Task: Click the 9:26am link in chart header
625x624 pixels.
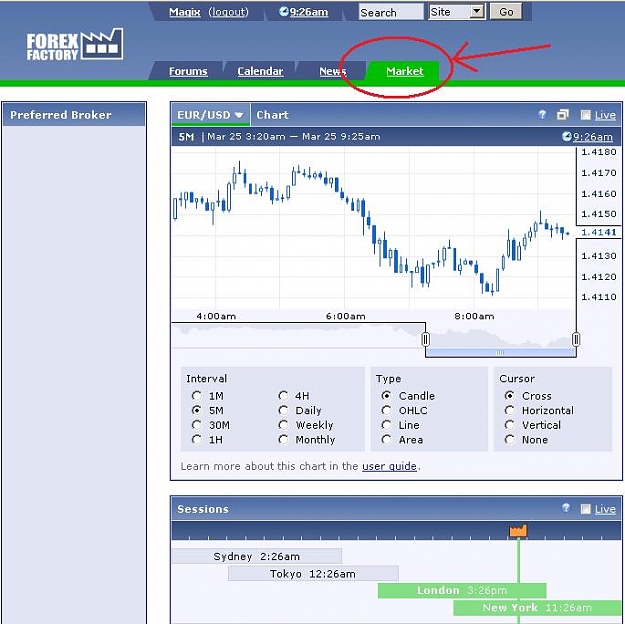Action: pos(592,137)
